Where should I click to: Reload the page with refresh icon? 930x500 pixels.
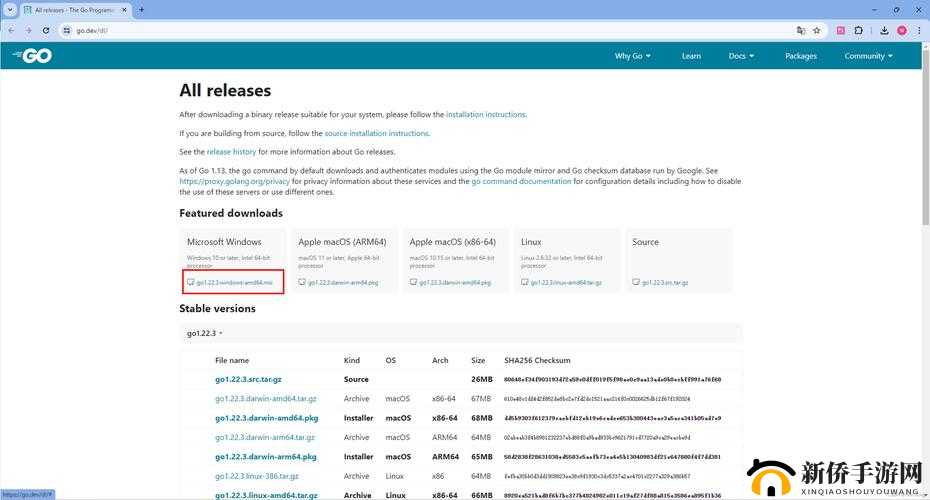point(46,31)
